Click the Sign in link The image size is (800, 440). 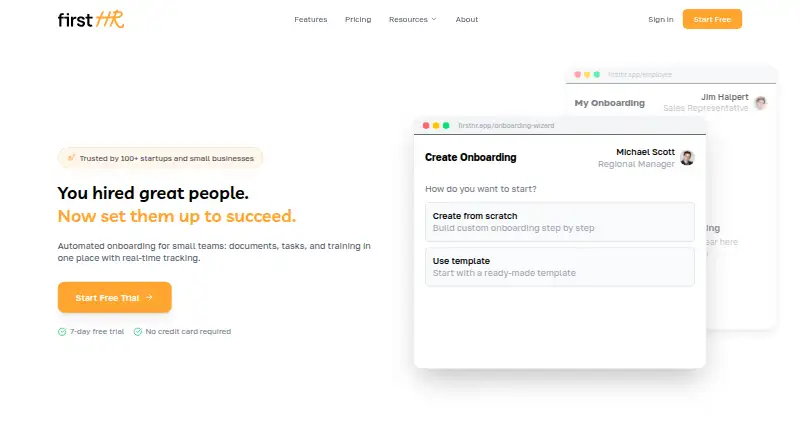tap(661, 19)
